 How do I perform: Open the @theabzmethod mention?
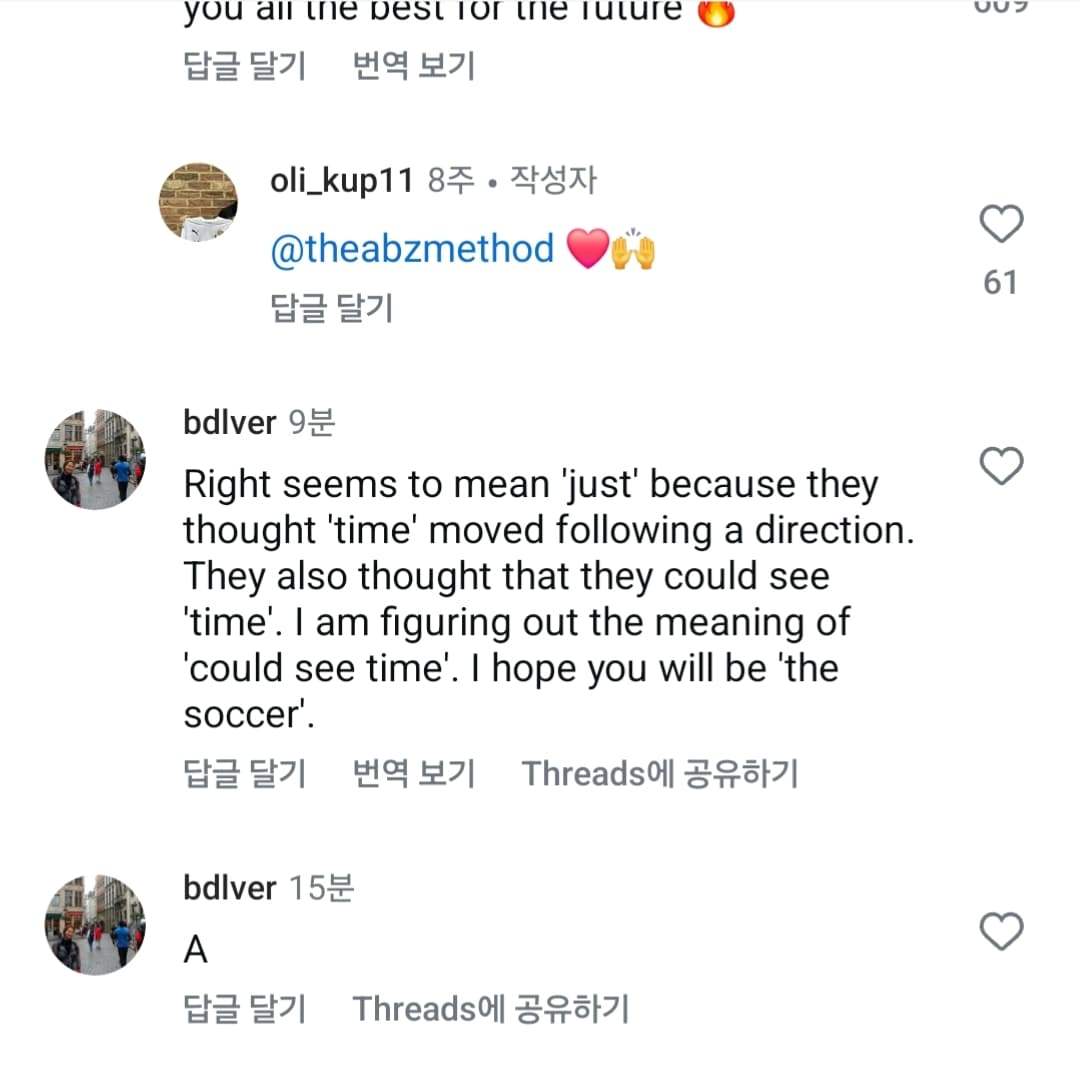(x=412, y=249)
